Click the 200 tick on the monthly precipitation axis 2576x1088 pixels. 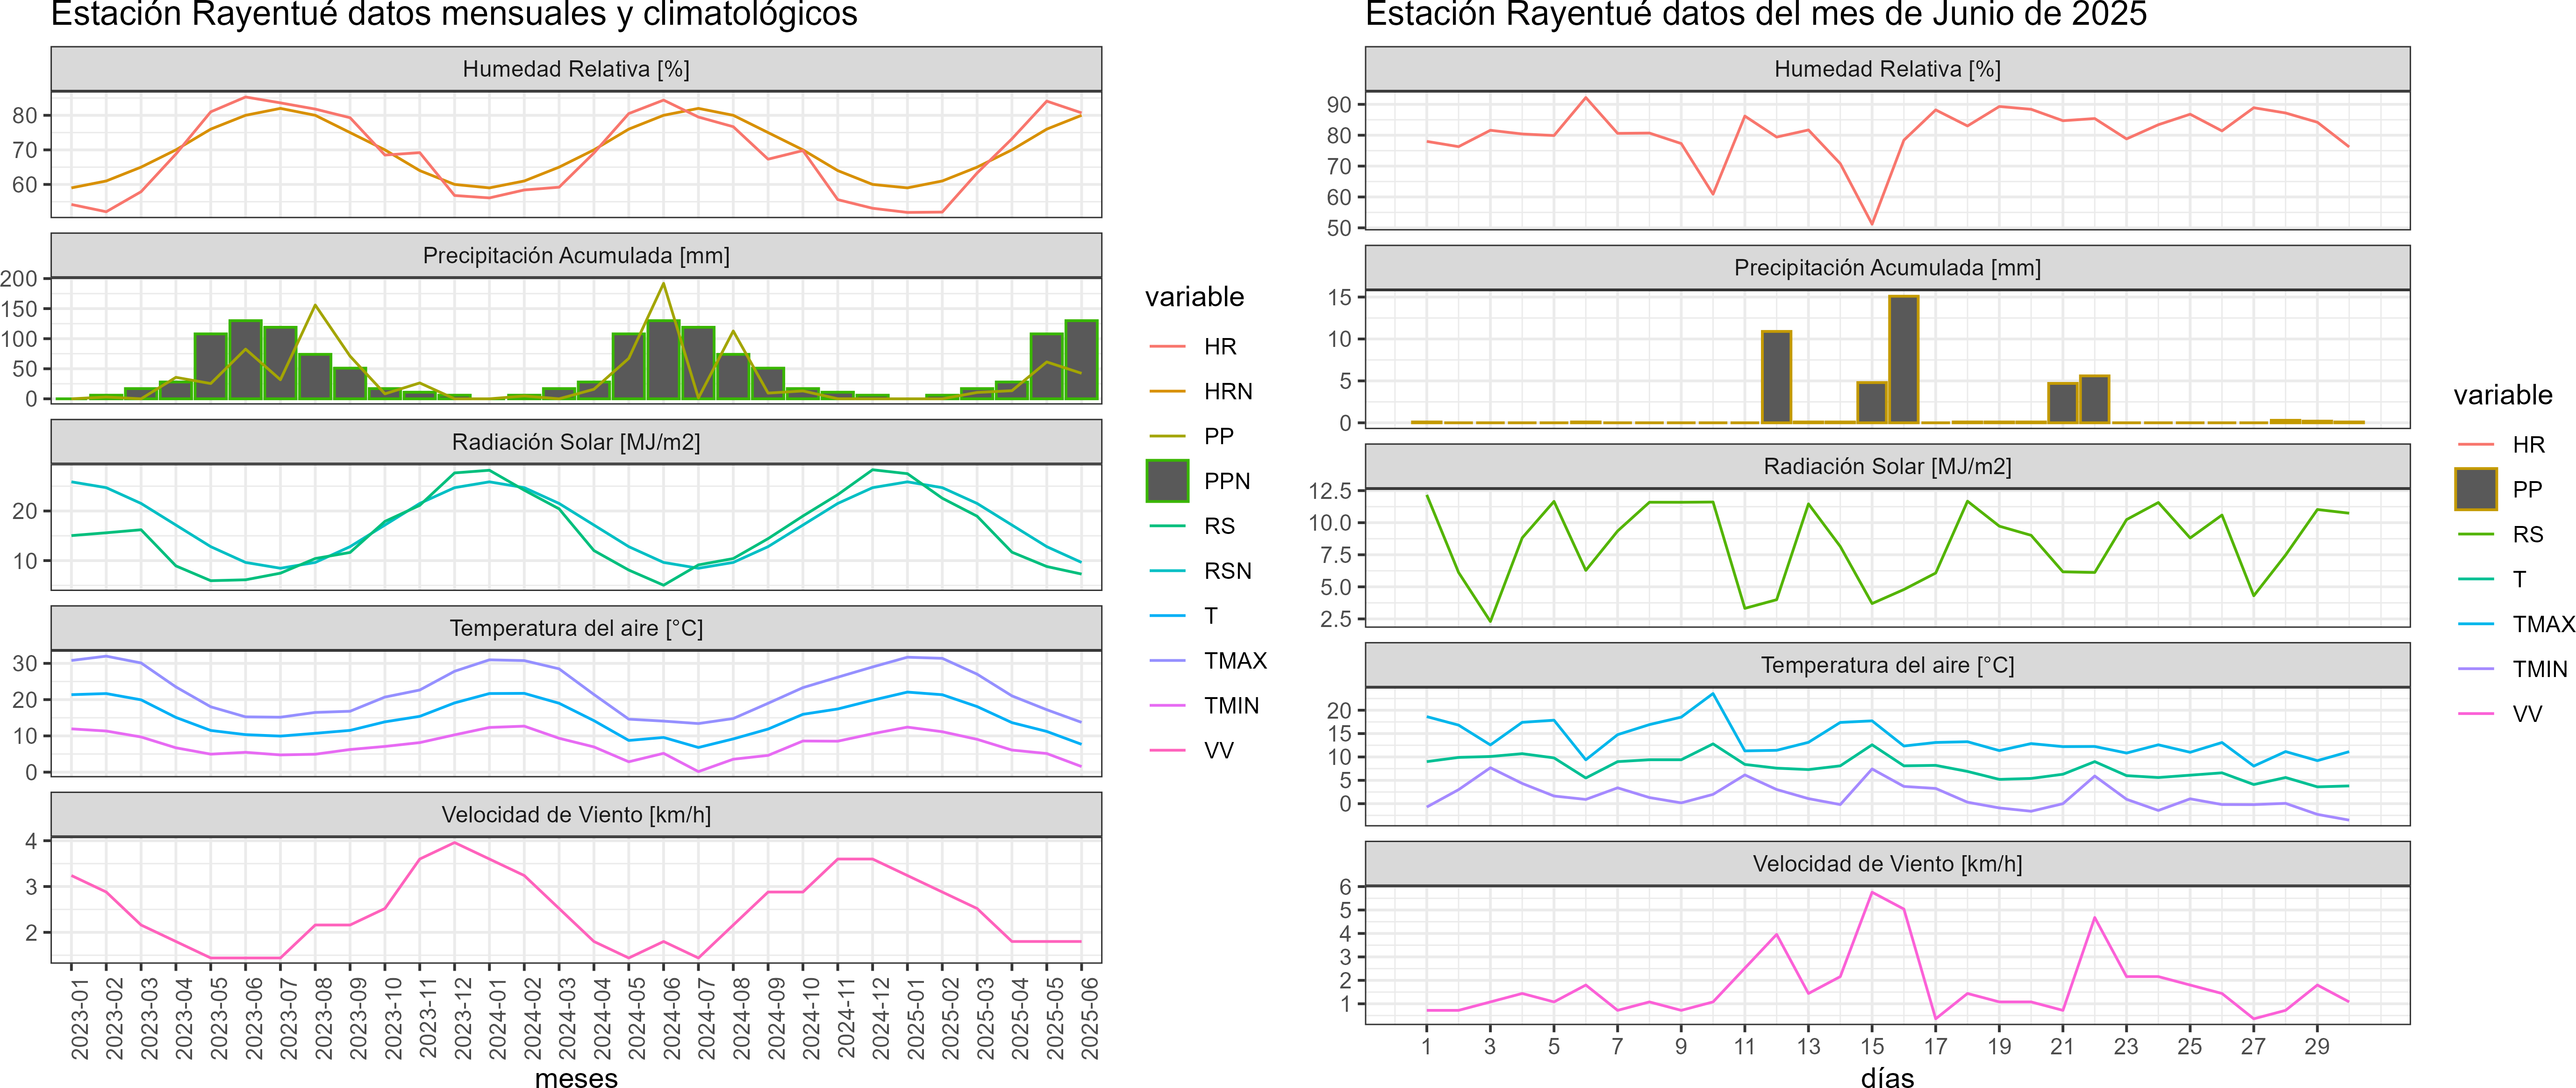[x=20, y=279]
